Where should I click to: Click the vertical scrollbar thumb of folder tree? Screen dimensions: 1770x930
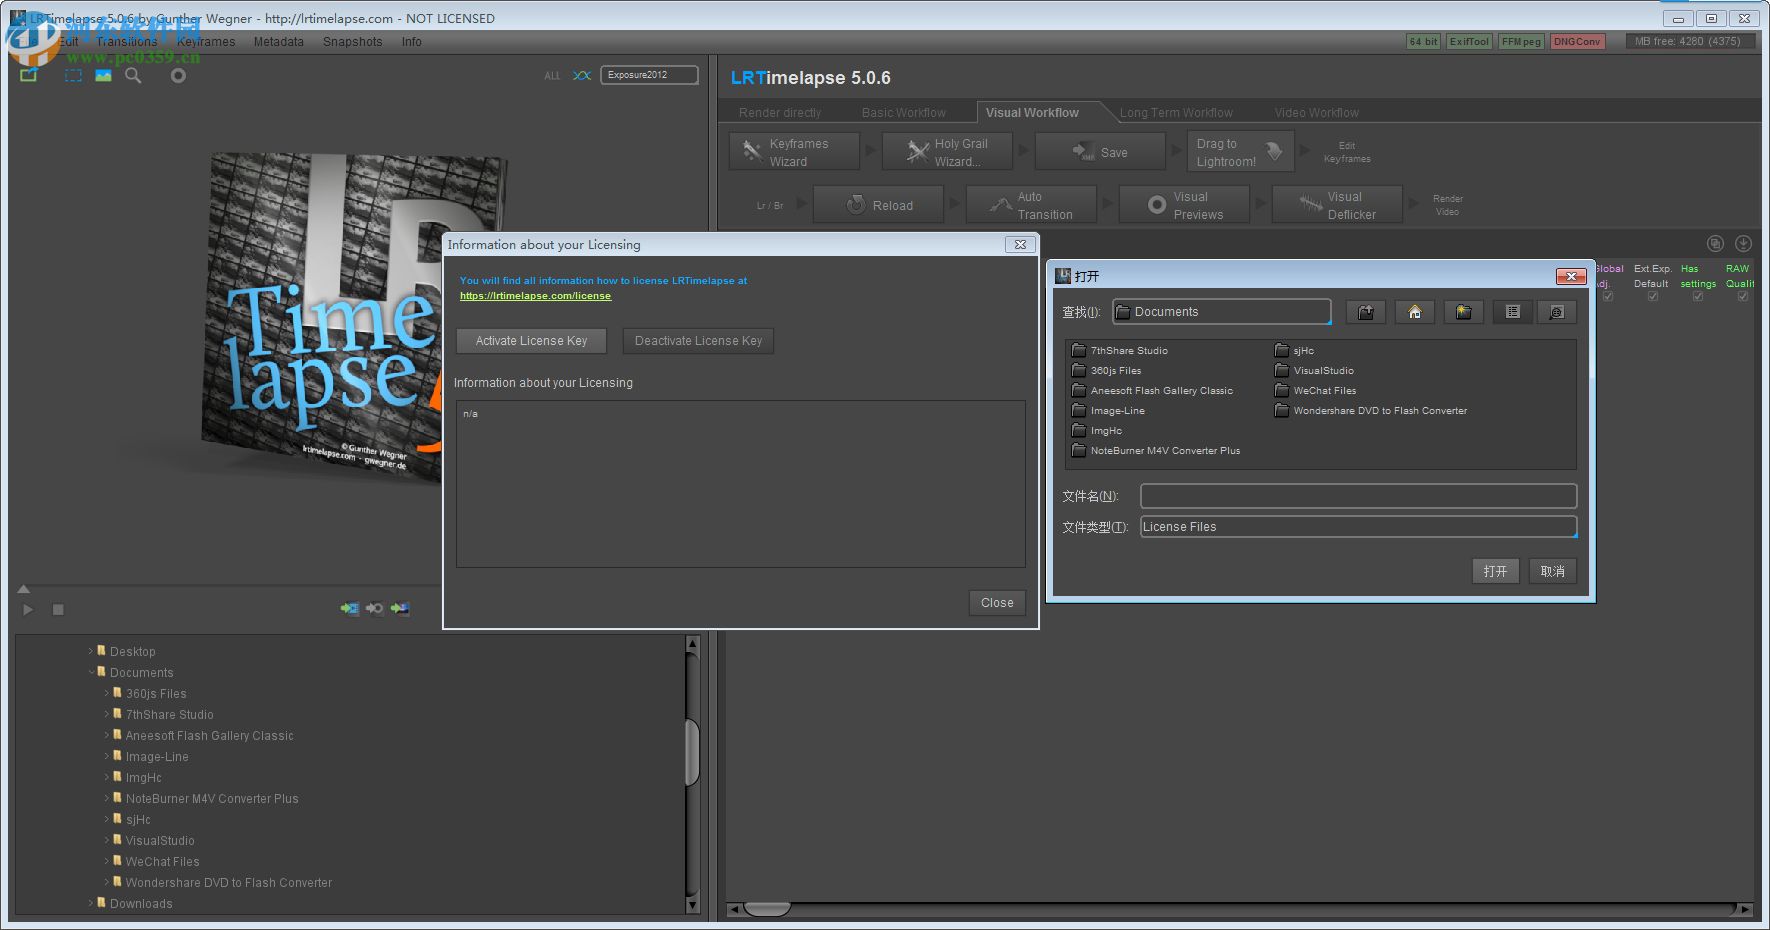click(x=692, y=752)
